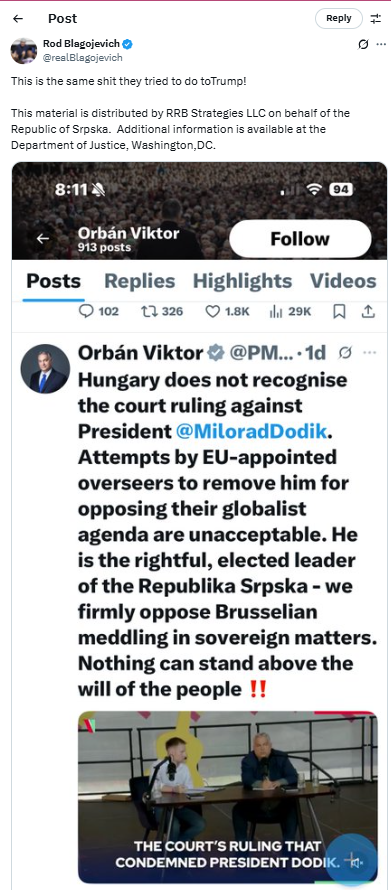Open the Reply button at top
The image size is (391, 890).
339,18
